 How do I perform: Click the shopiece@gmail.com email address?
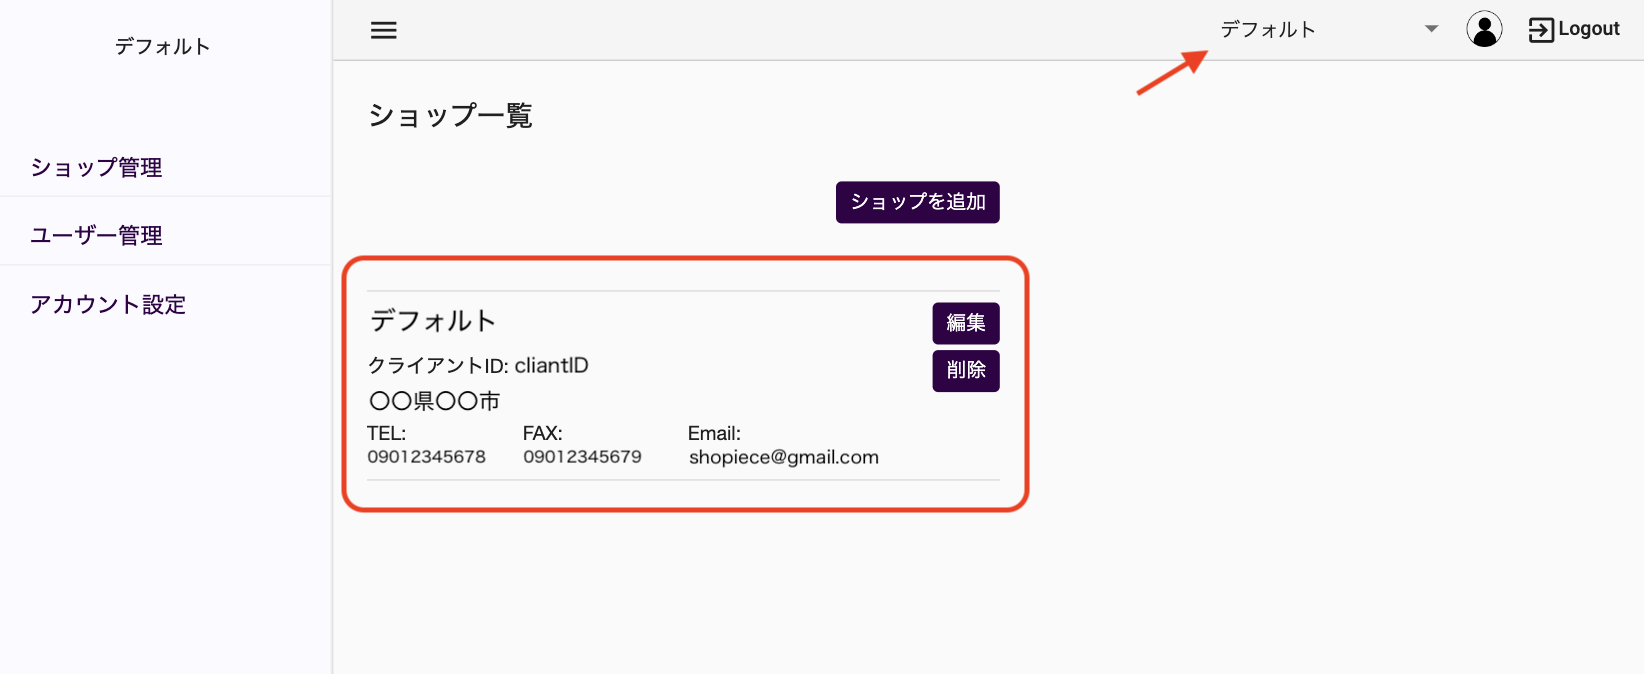(x=784, y=457)
